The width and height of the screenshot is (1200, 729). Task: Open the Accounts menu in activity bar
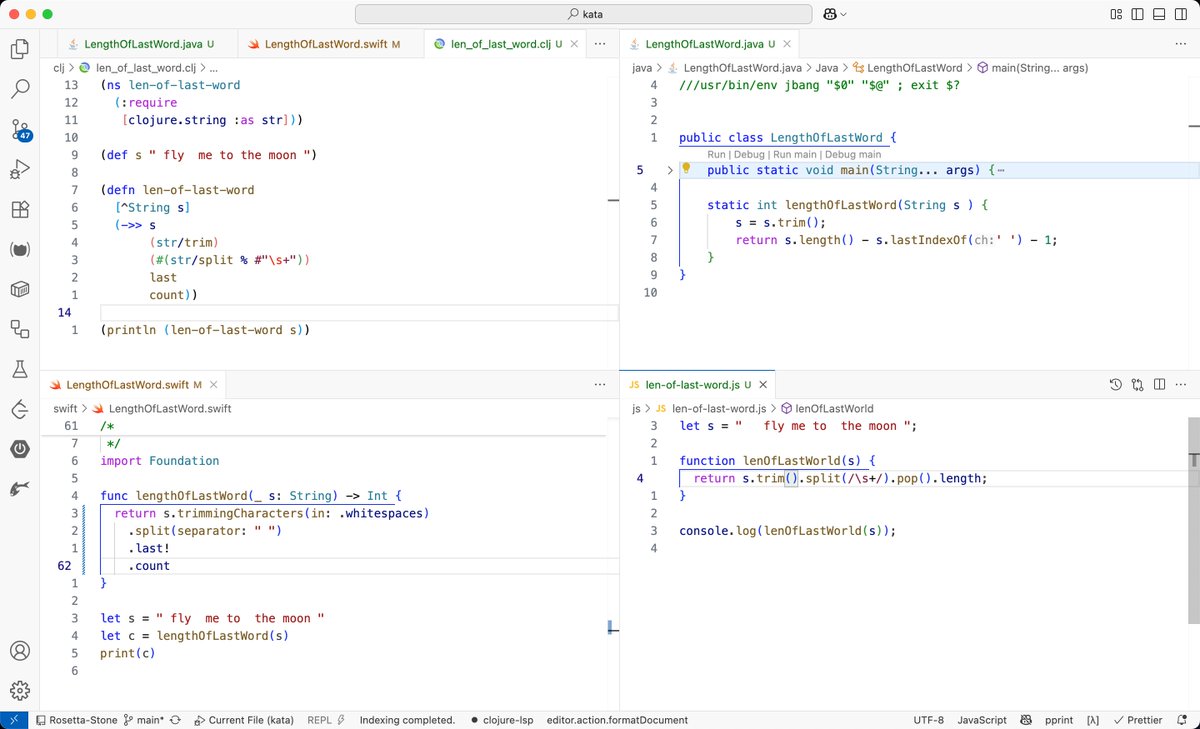(x=20, y=650)
